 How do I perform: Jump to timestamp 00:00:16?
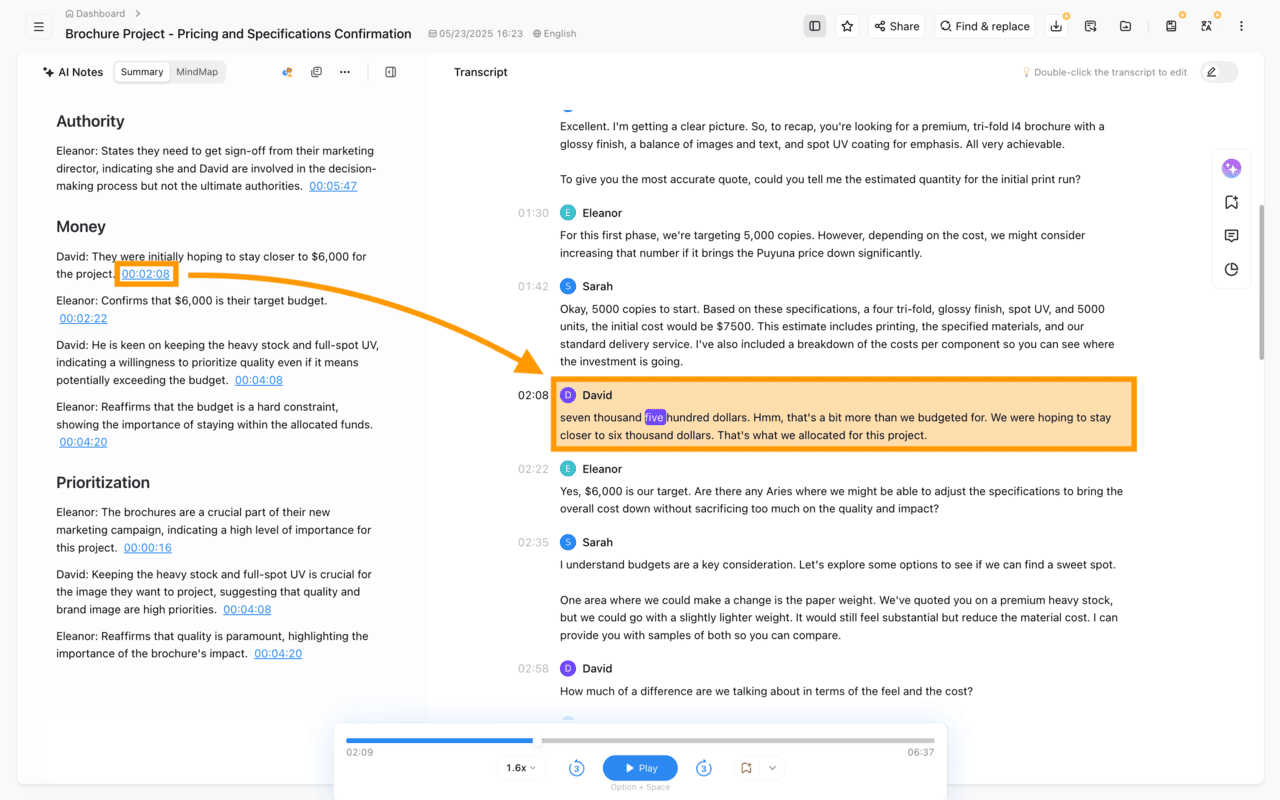[x=148, y=548]
